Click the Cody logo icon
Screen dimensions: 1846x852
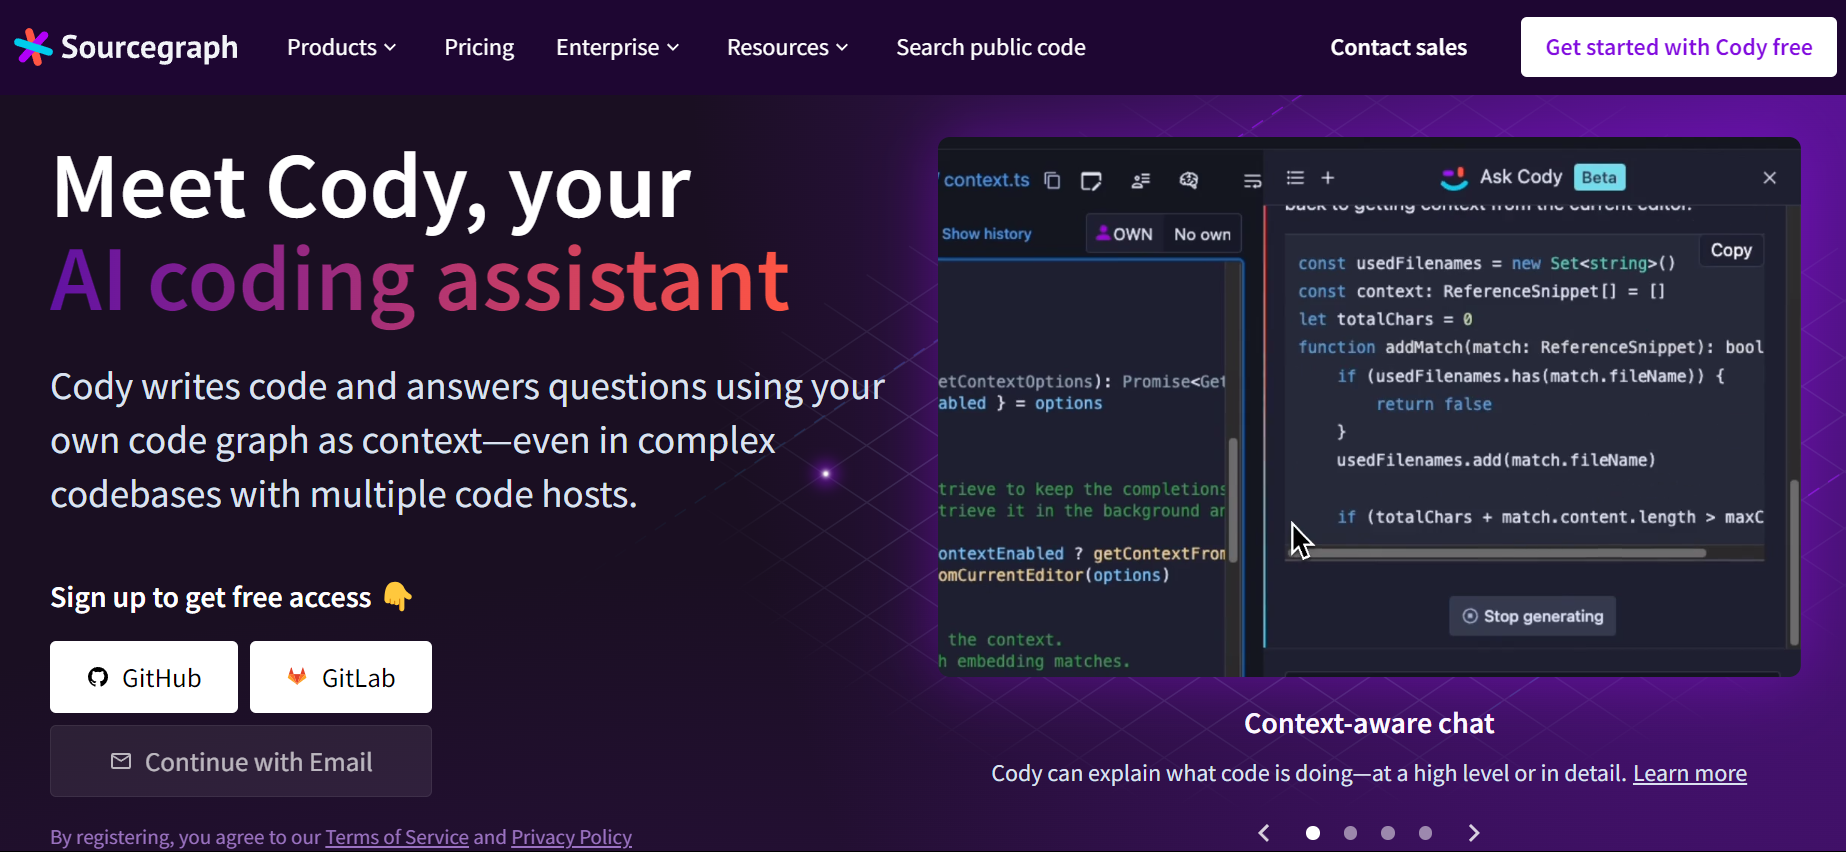point(1453,178)
